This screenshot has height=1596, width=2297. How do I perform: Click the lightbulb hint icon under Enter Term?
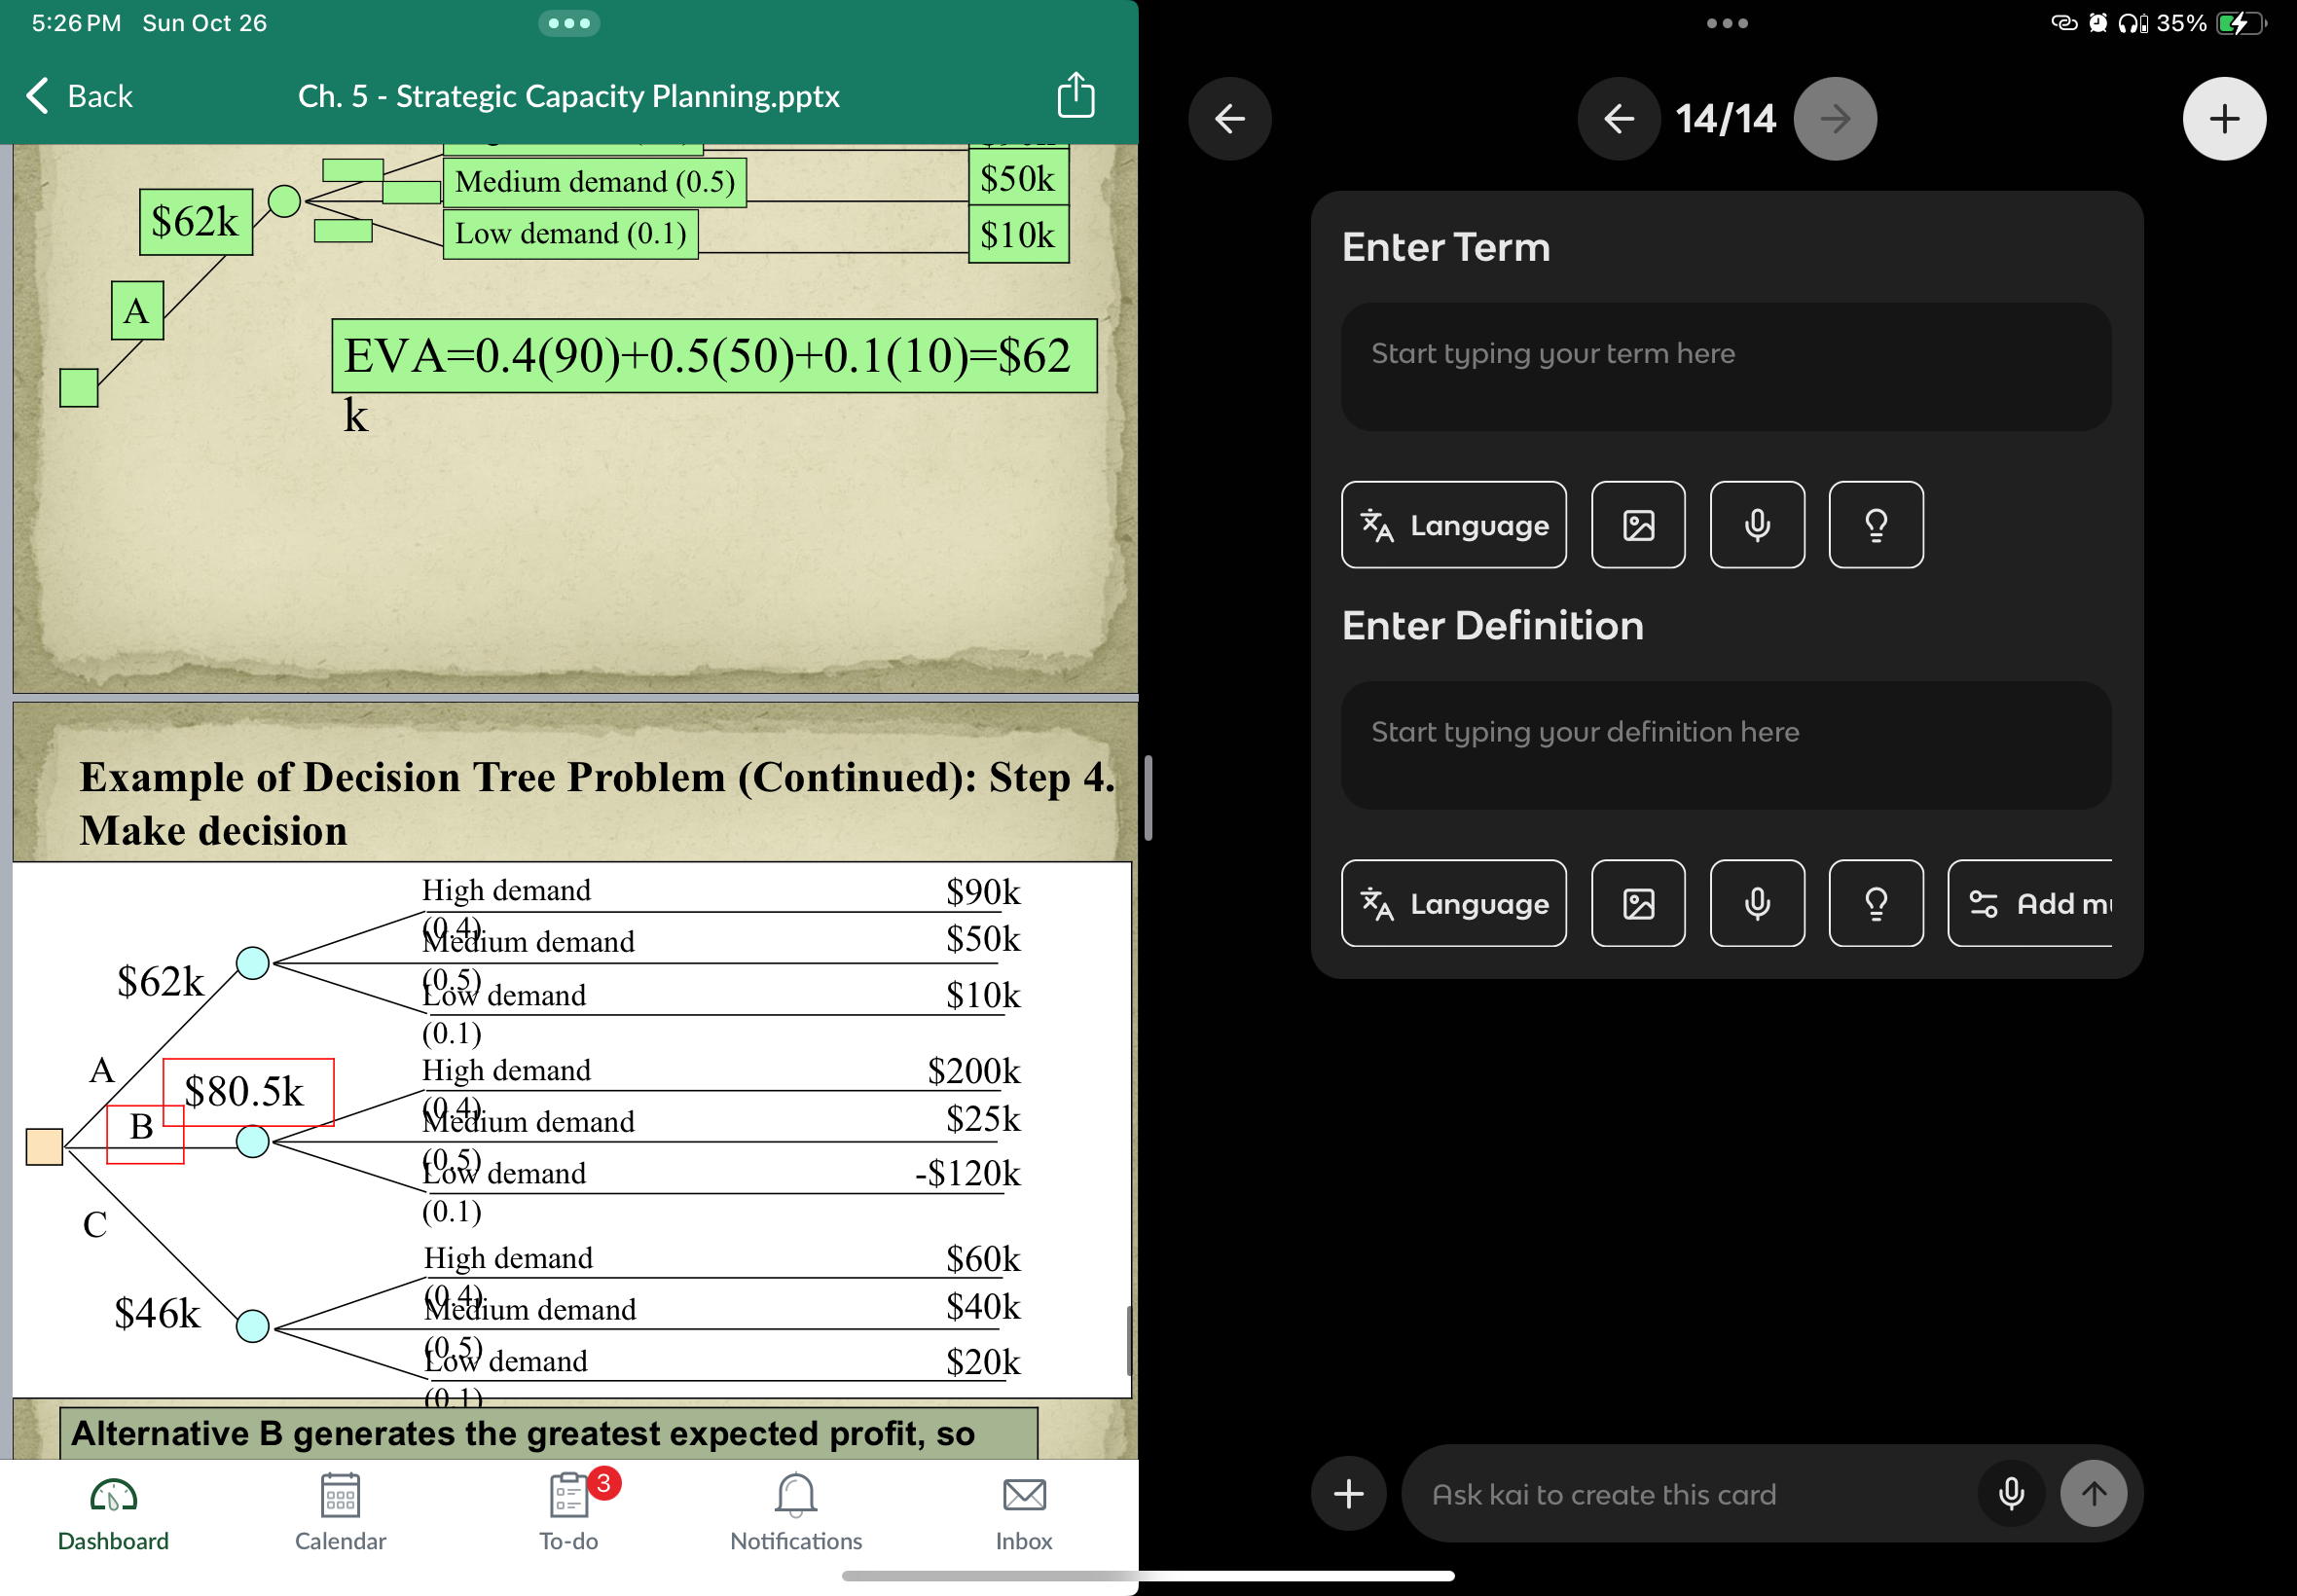tap(1875, 525)
